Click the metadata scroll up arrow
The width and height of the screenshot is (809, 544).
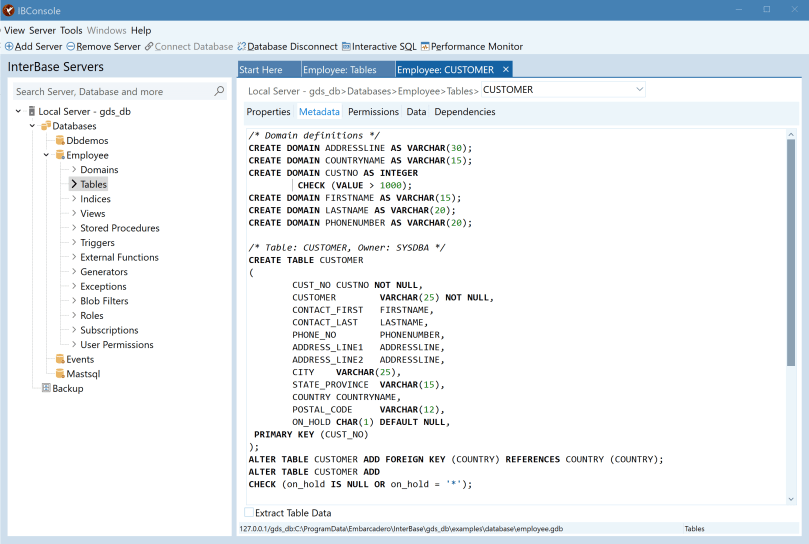click(x=791, y=134)
